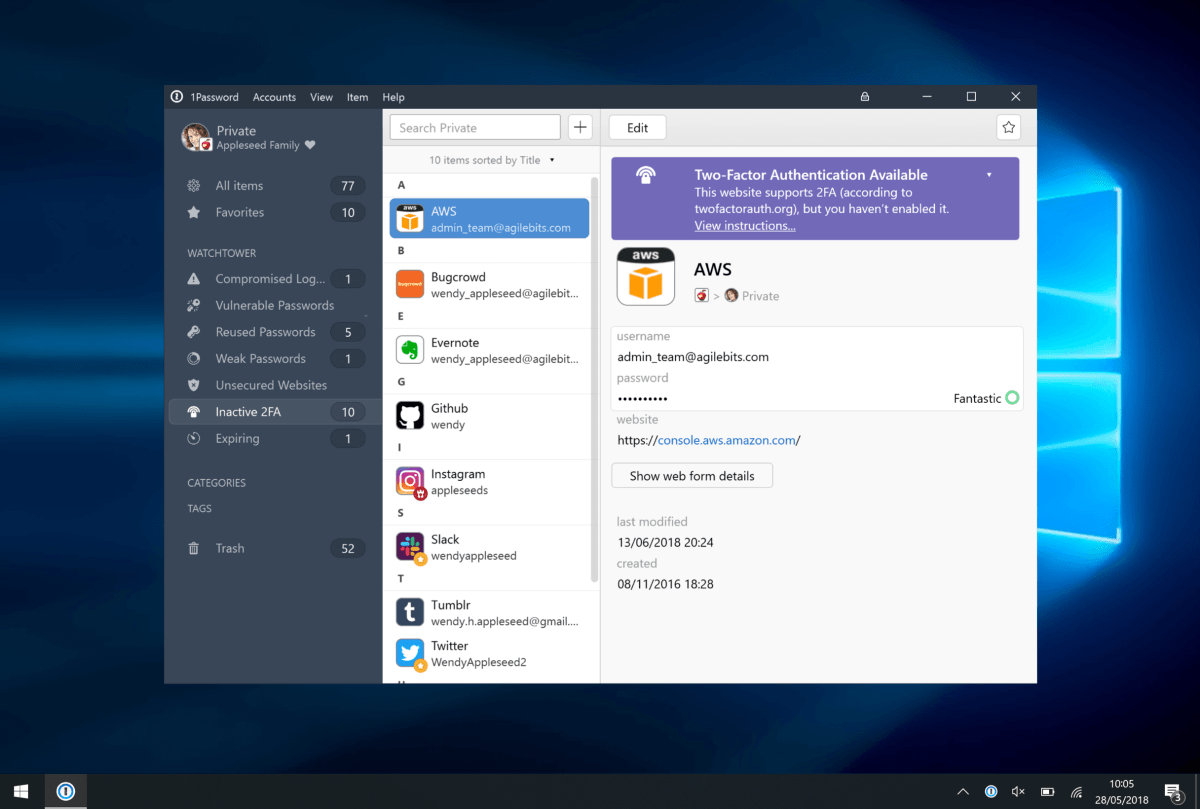Select the Github wendy entry
Viewport: 1200px width, 809px height.
coord(489,416)
